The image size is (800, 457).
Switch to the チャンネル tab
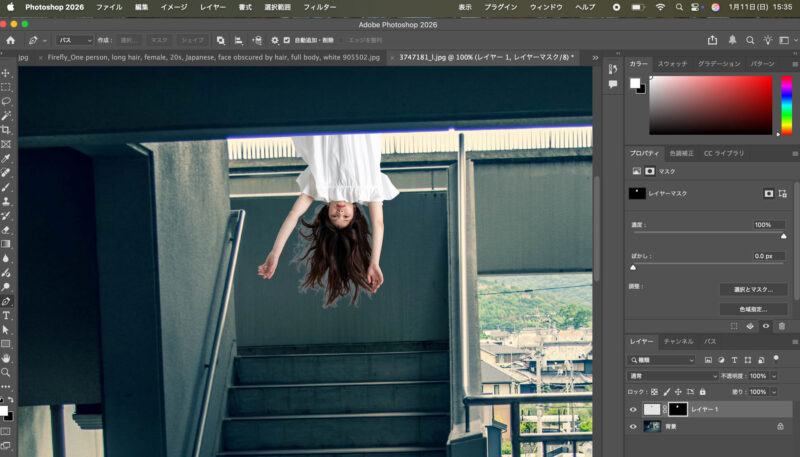(x=679, y=341)
